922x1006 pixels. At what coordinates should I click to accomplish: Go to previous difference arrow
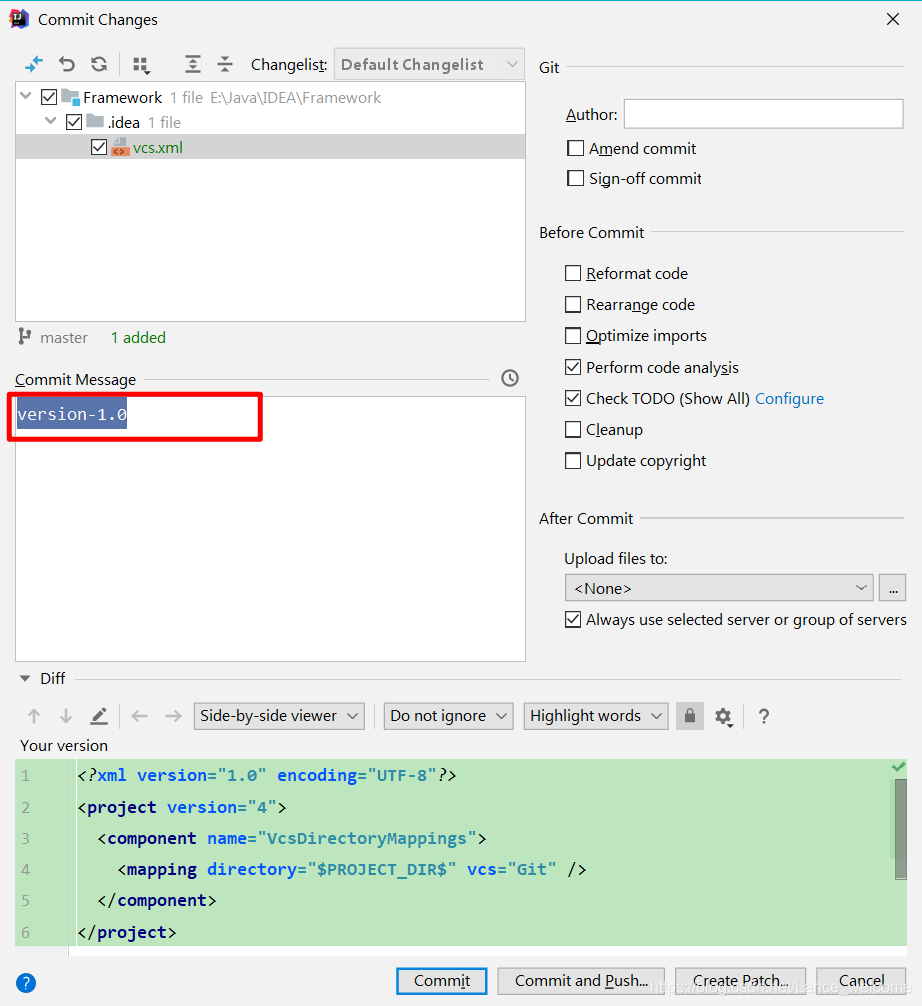click(x=34, y=716)
